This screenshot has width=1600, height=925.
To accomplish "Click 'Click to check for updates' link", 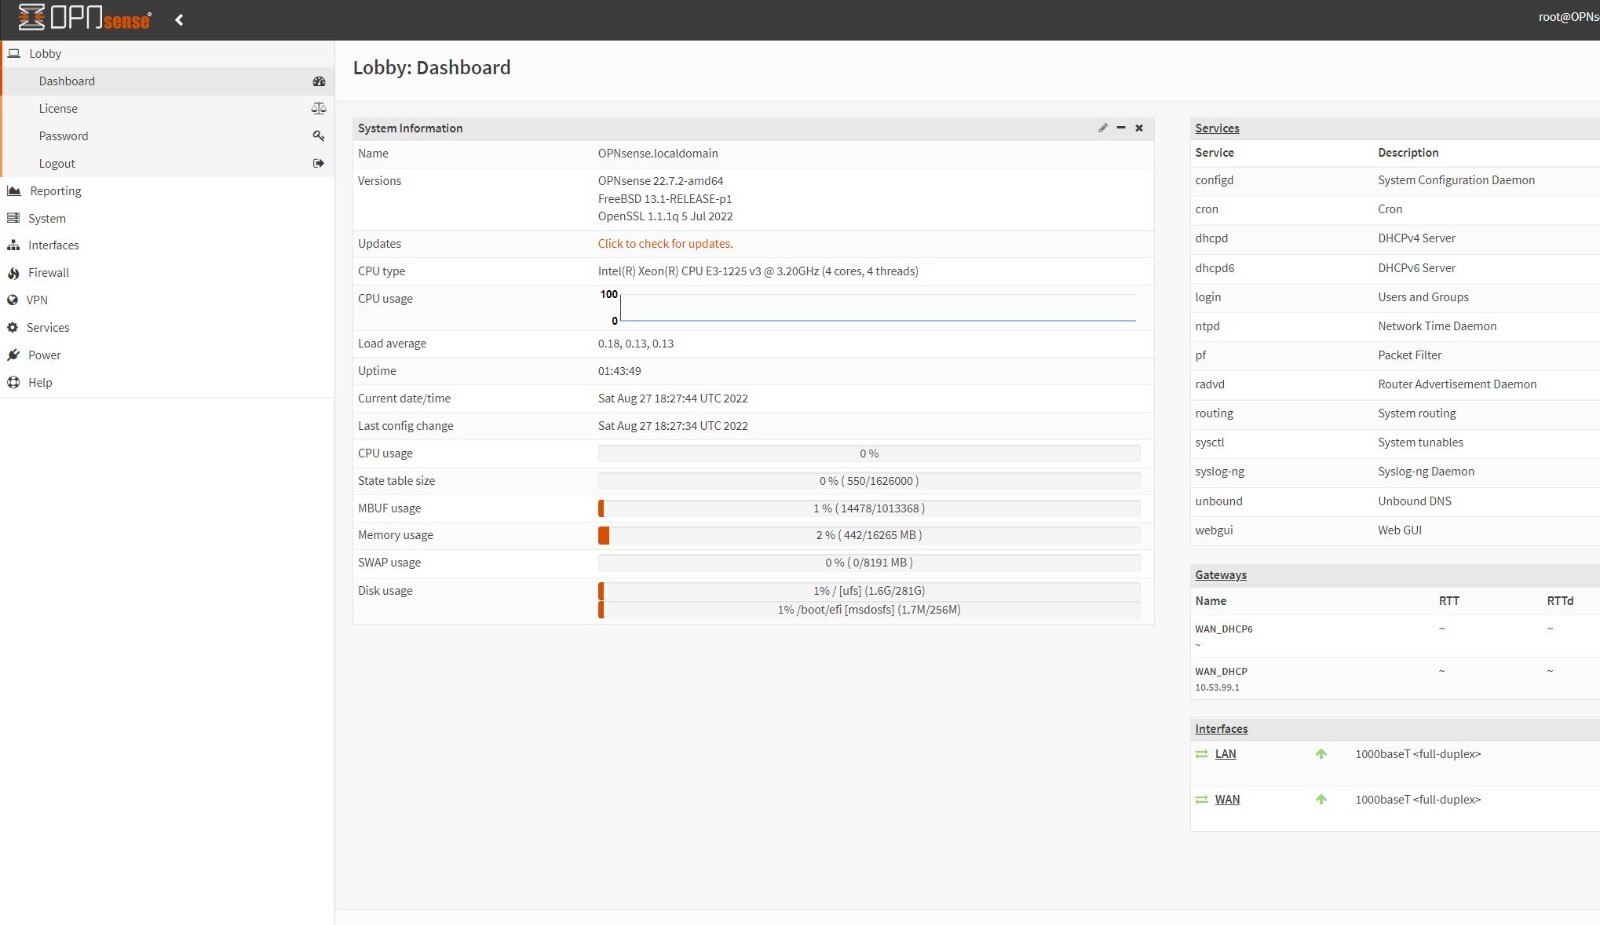I will click(665, 244).
